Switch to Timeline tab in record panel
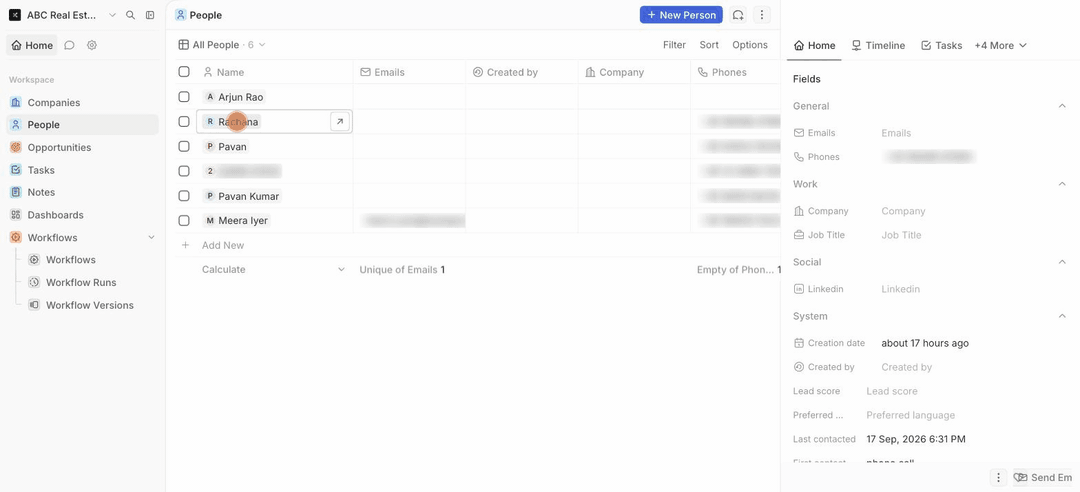Image resolution: width=1080 pixels, height=492 pixels. click(x=878, y=45)
